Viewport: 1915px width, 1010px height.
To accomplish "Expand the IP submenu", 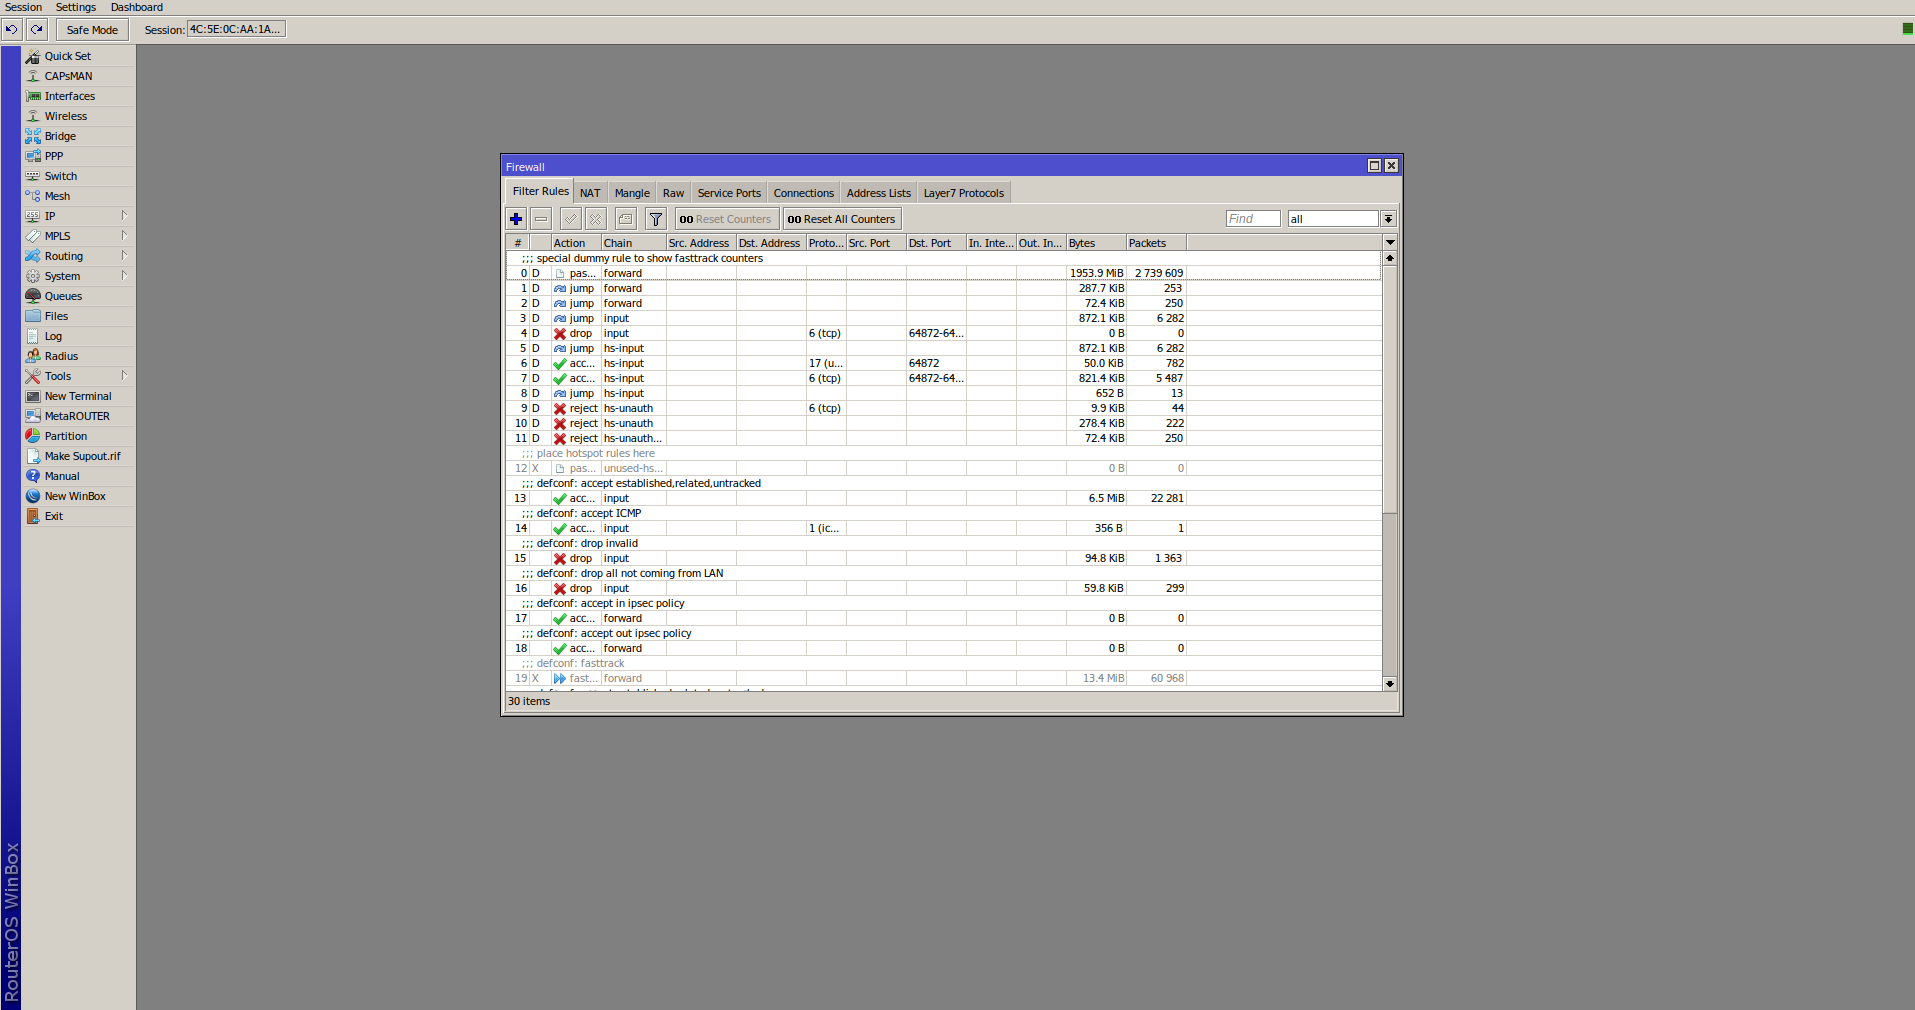I will [x=50, y=216].
